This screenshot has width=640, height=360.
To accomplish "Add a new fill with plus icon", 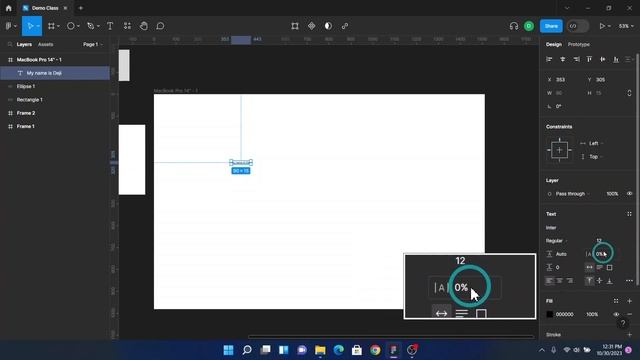I will pos(629,301).
